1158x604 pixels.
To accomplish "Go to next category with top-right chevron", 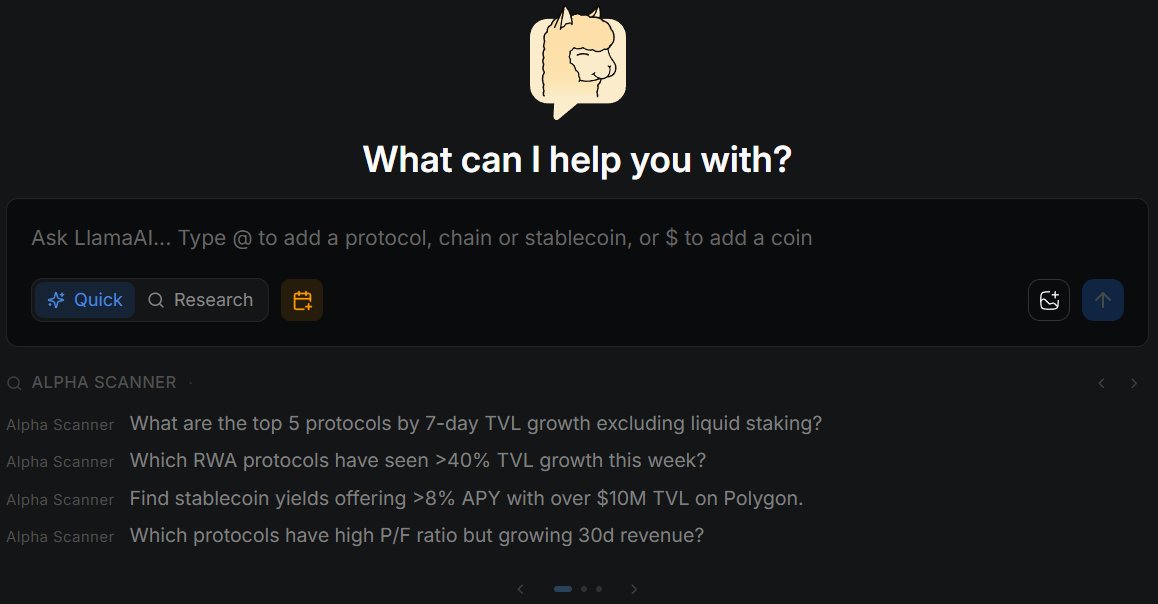I will [1134, 383].
